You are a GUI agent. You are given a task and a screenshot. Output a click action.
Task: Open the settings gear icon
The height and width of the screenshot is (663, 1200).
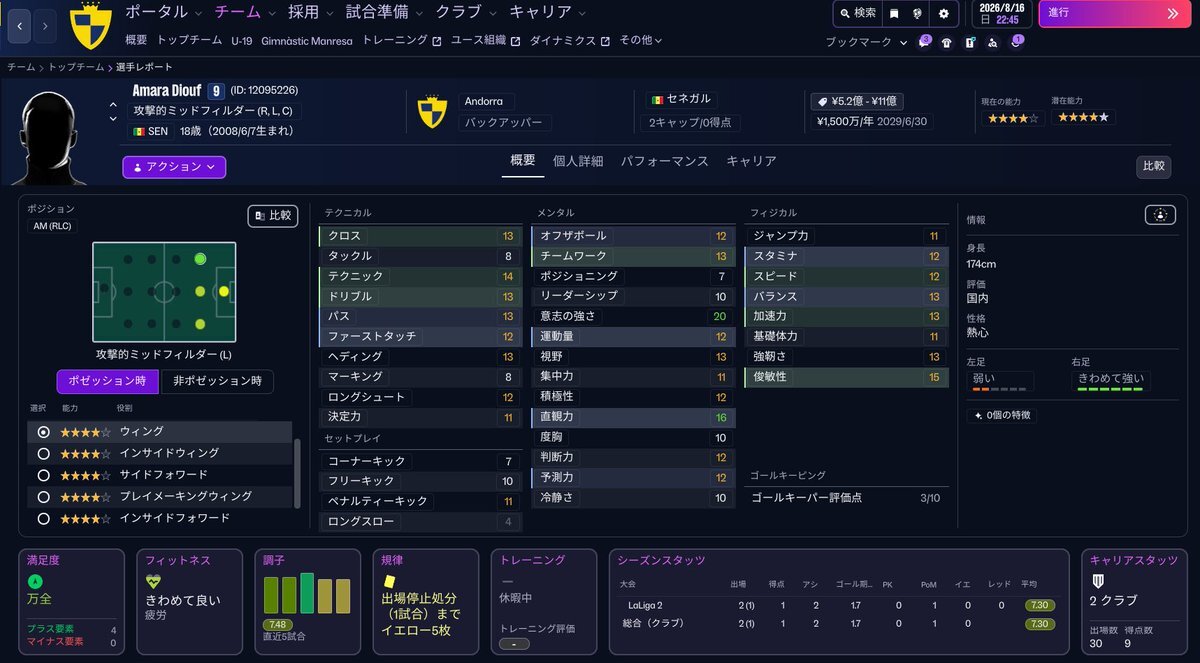(943, 14)
